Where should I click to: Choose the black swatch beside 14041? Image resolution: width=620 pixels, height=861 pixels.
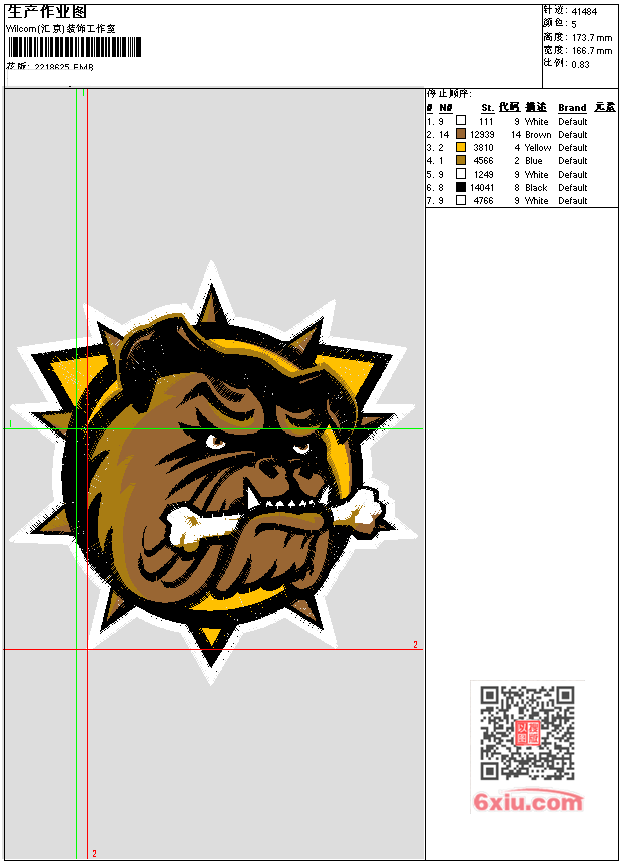pos(461,187)
